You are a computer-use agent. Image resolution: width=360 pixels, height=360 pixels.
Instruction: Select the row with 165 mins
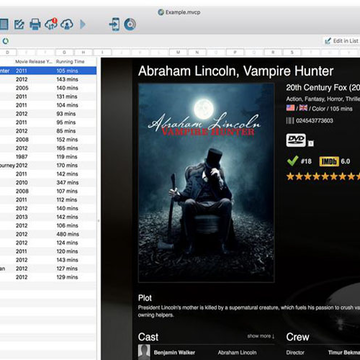48,148
